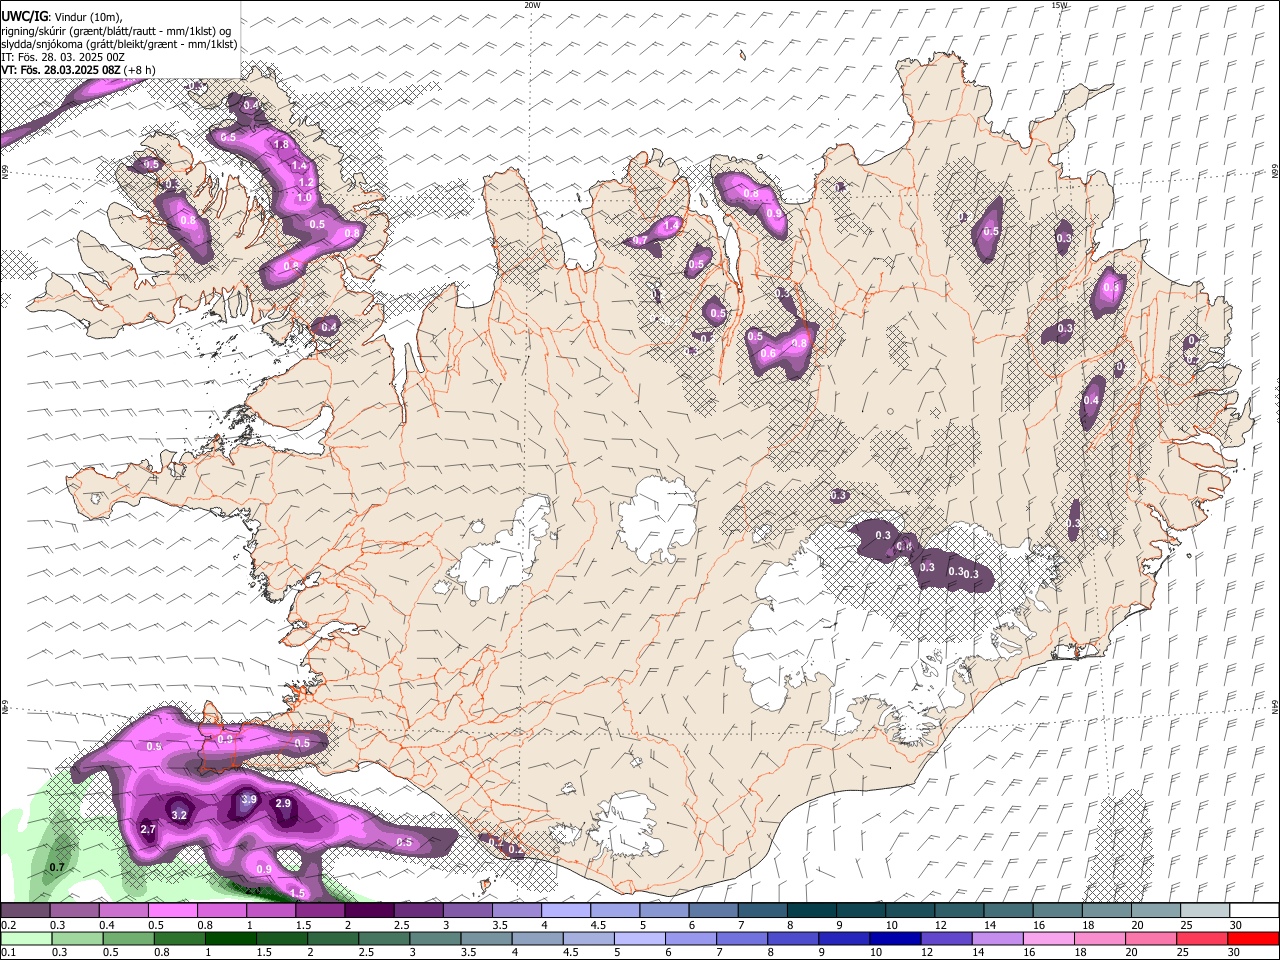The height and width of the screenshot is (960, 1280).
Task: Click the 2.9 precipitation value label
Action: pyautogui.click(x=283, y=803)
